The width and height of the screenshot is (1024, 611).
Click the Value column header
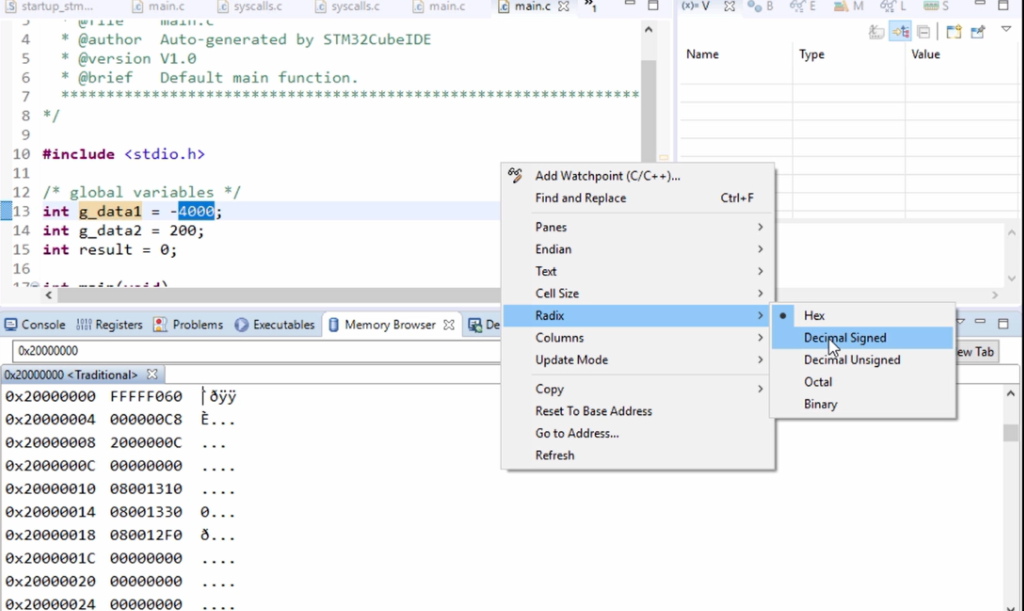pyautogui.click(x=925, y=54)
